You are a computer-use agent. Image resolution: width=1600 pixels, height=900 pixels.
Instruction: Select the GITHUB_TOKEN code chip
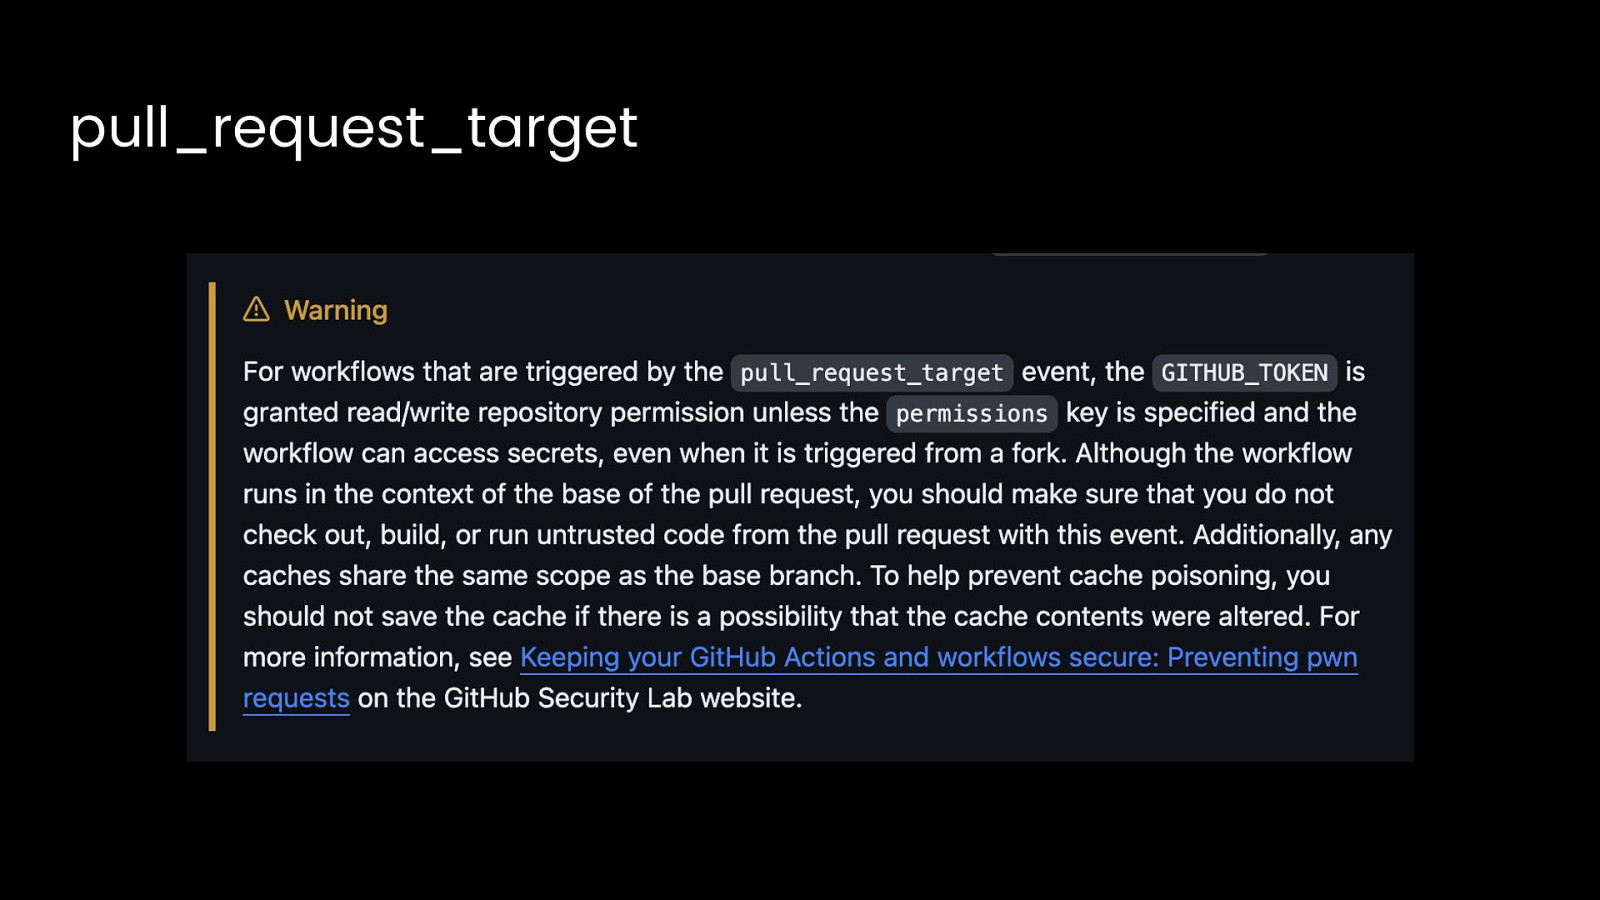tap(1244, 373)
